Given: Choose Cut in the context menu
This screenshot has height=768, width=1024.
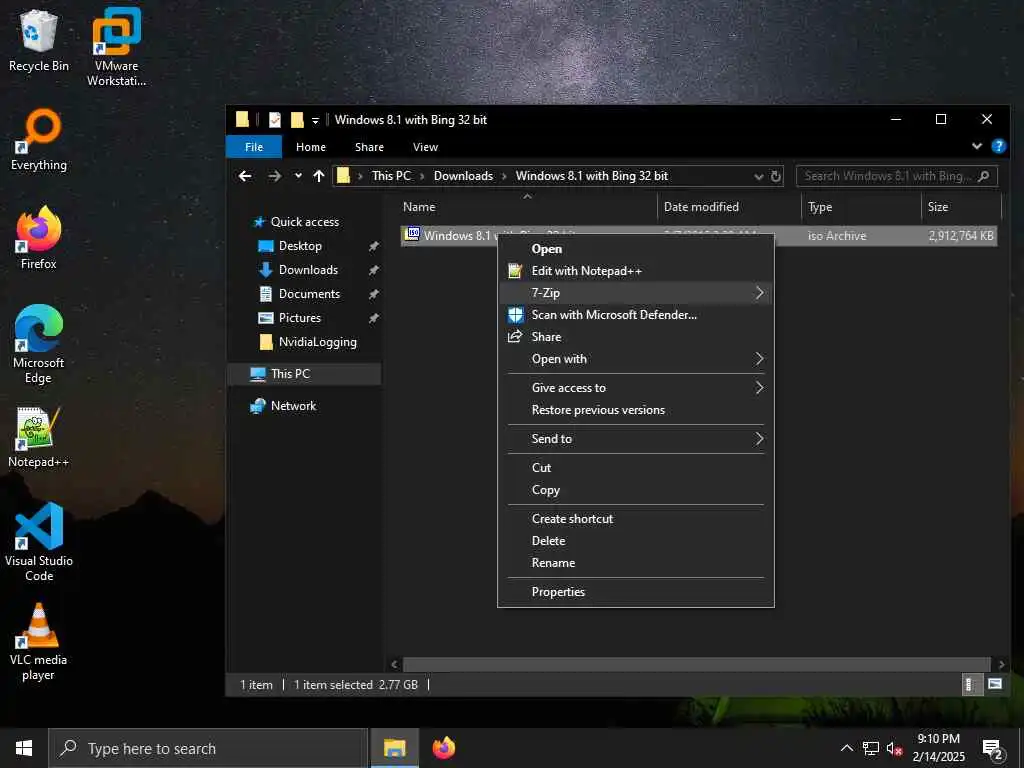Looking at the screenshot, I should 635,468.
